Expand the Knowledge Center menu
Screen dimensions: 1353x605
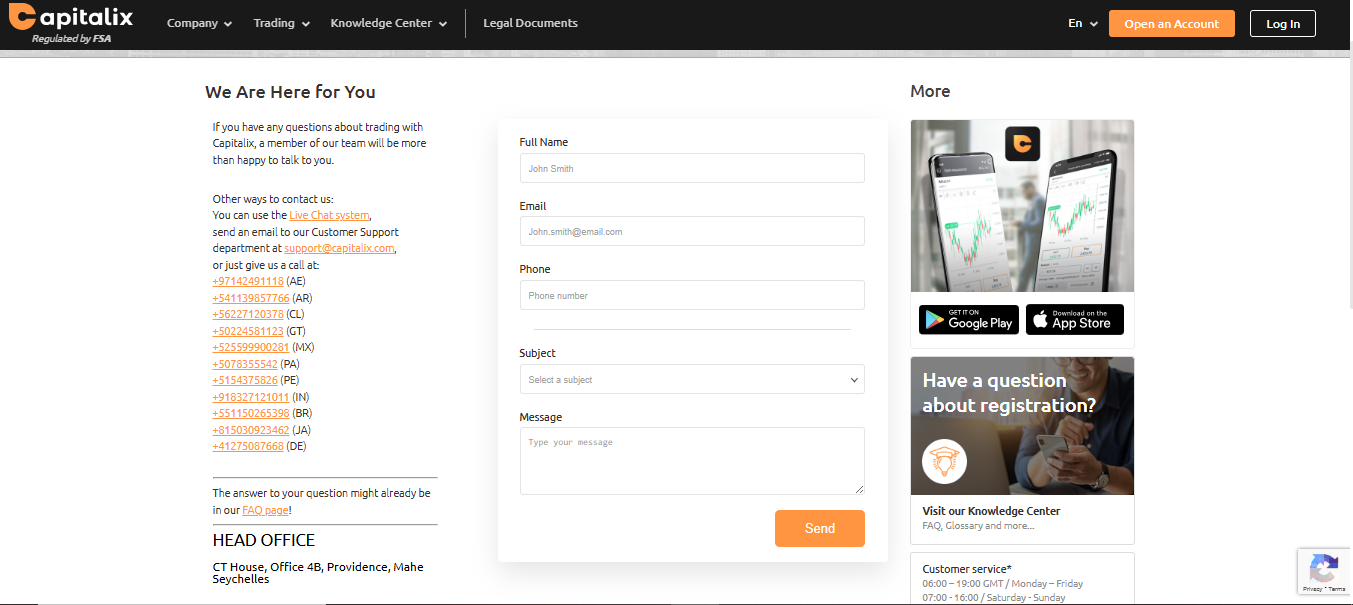tap(388, 23)
